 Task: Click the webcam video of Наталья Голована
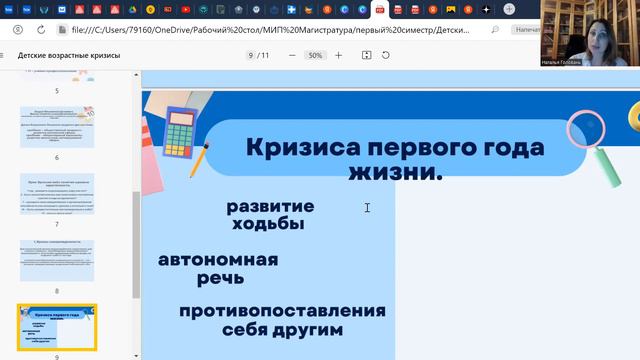point(590,33)
